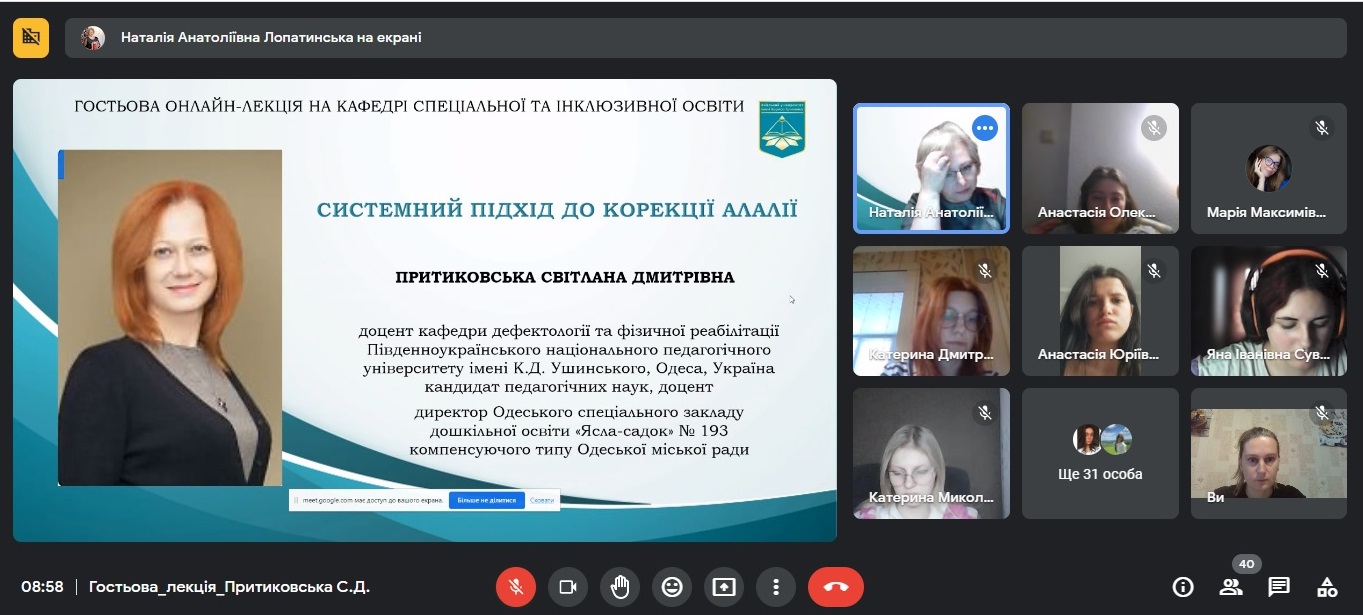Open options dots on Наталія Анатолії tile
The image size is (1363, 615).
(985, 128)
